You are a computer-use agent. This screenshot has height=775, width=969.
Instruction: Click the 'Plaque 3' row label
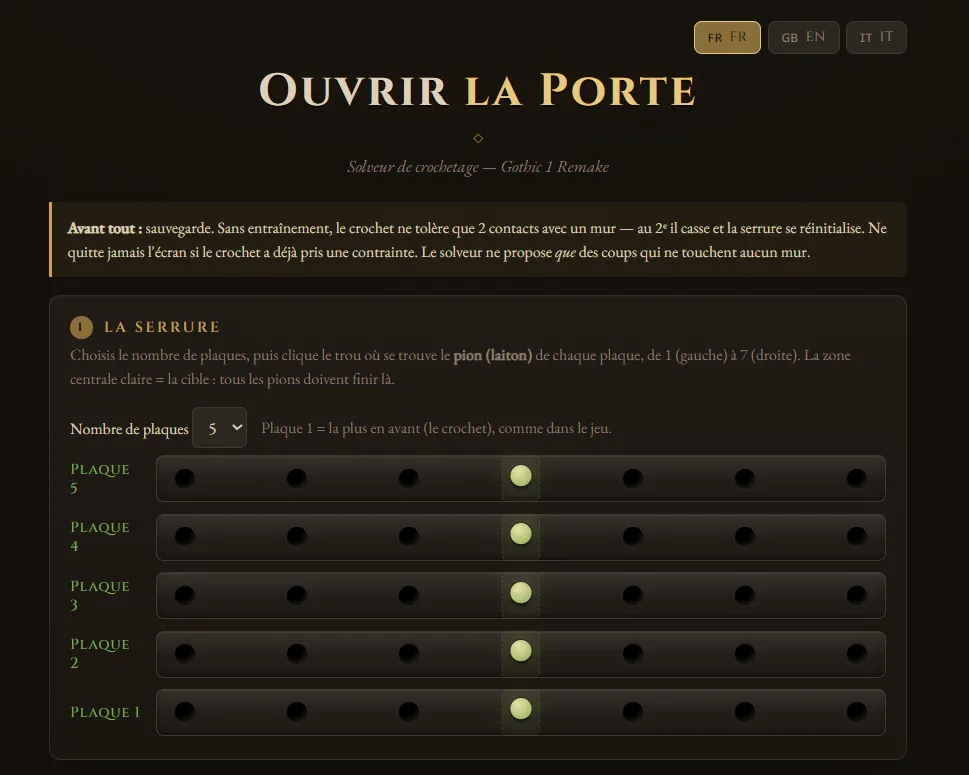(100, 595)
